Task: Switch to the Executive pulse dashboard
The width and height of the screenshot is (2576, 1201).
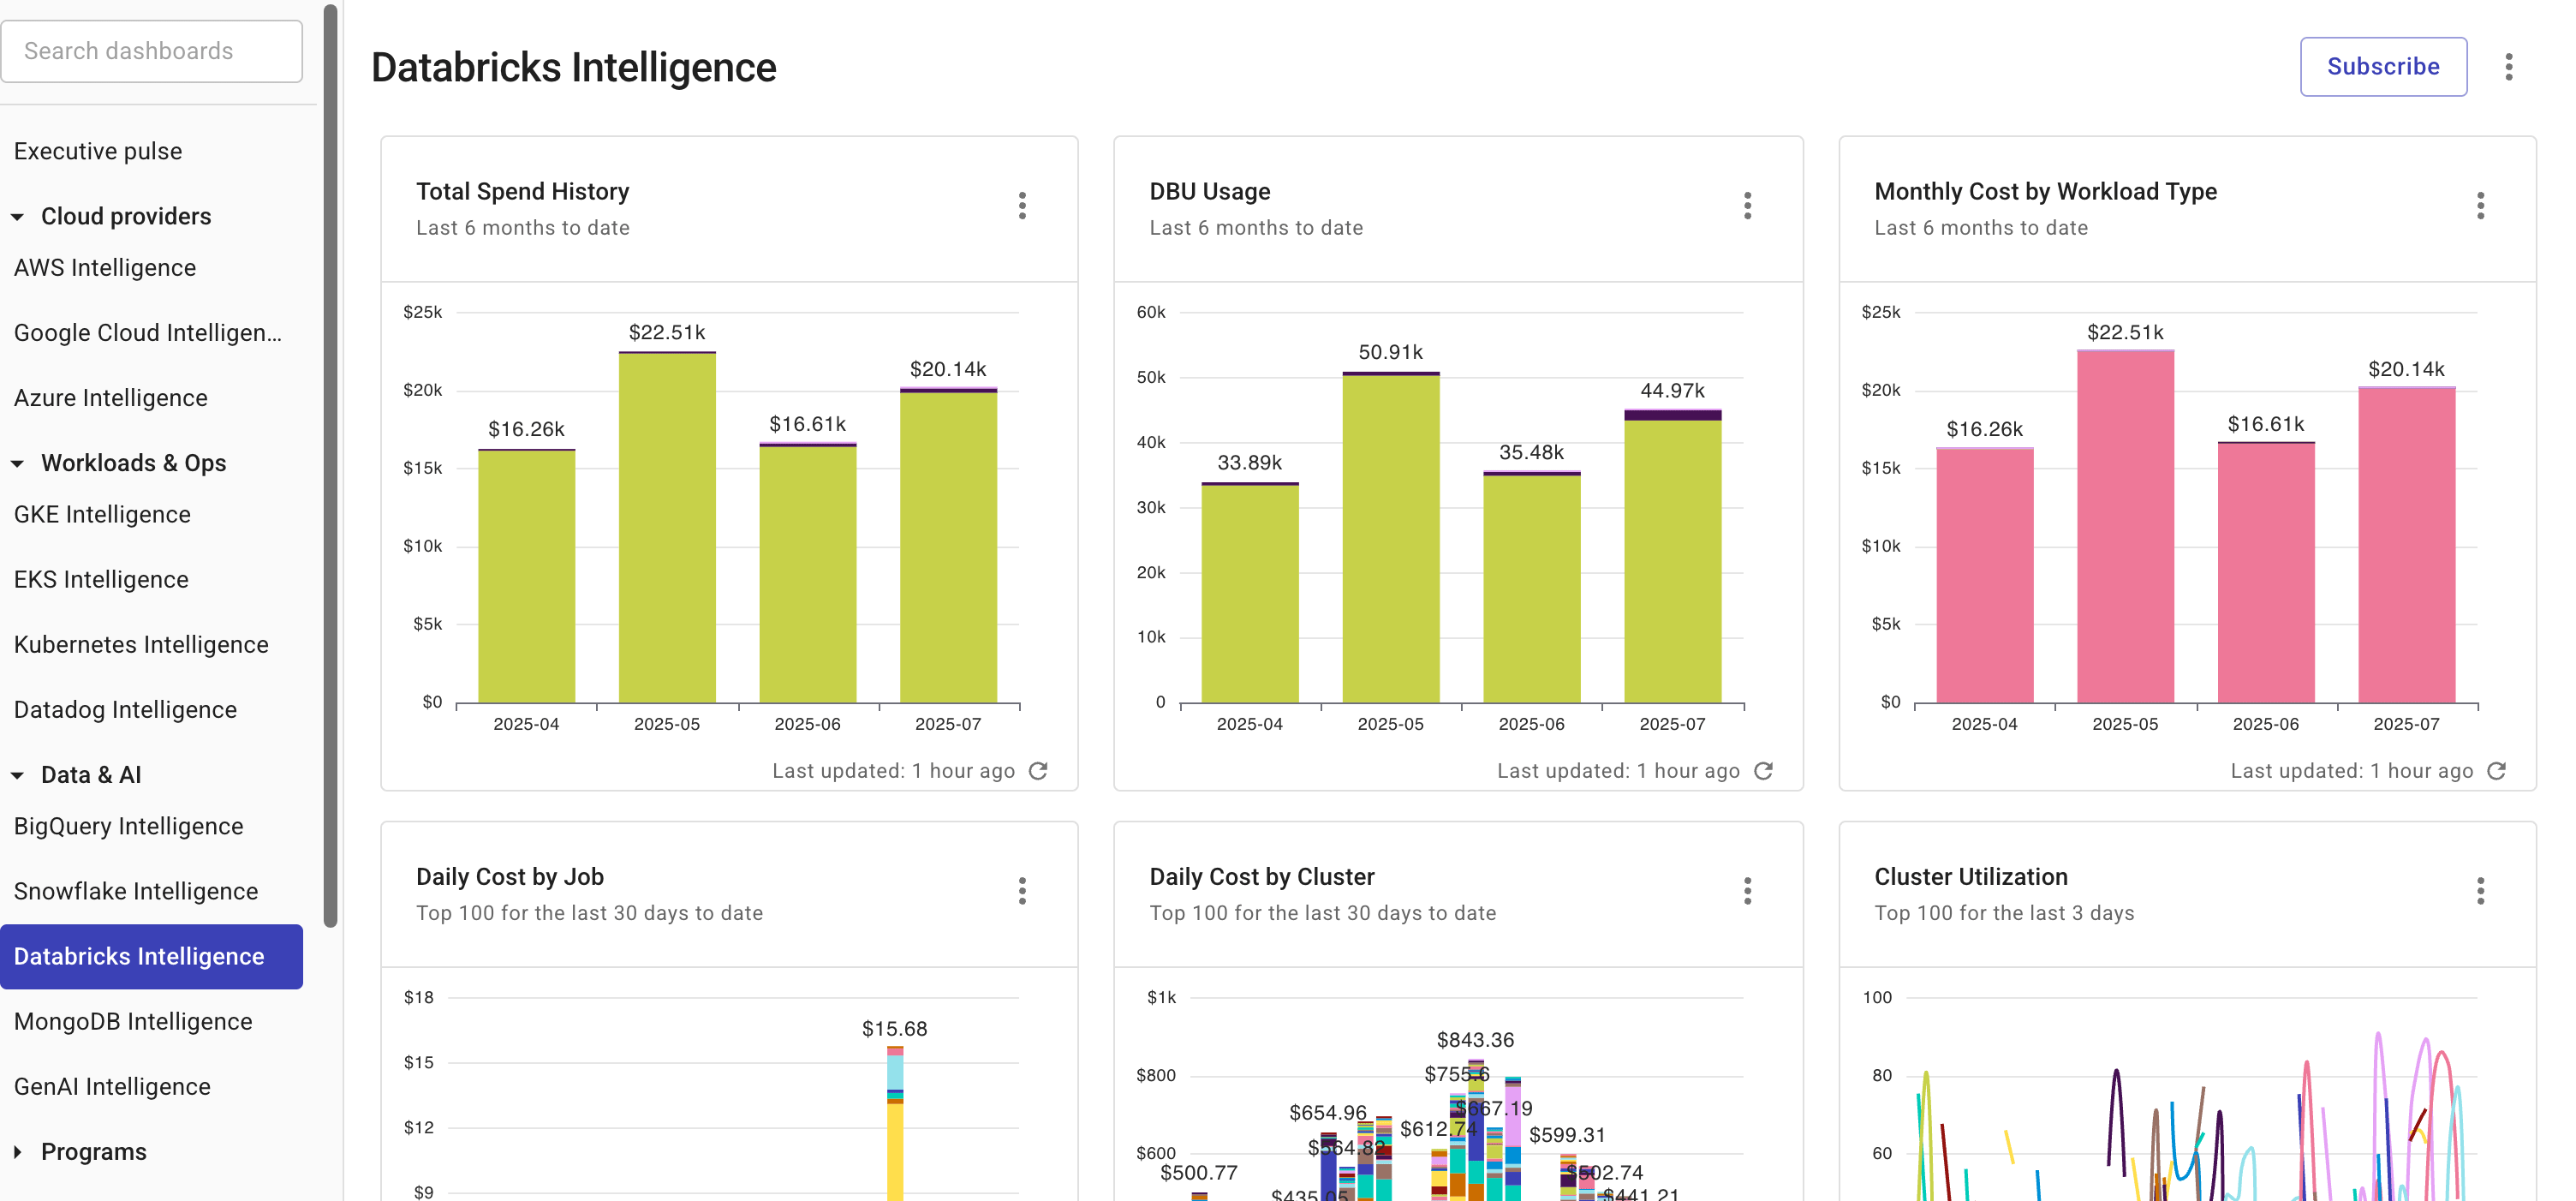Action: [98, 151]
